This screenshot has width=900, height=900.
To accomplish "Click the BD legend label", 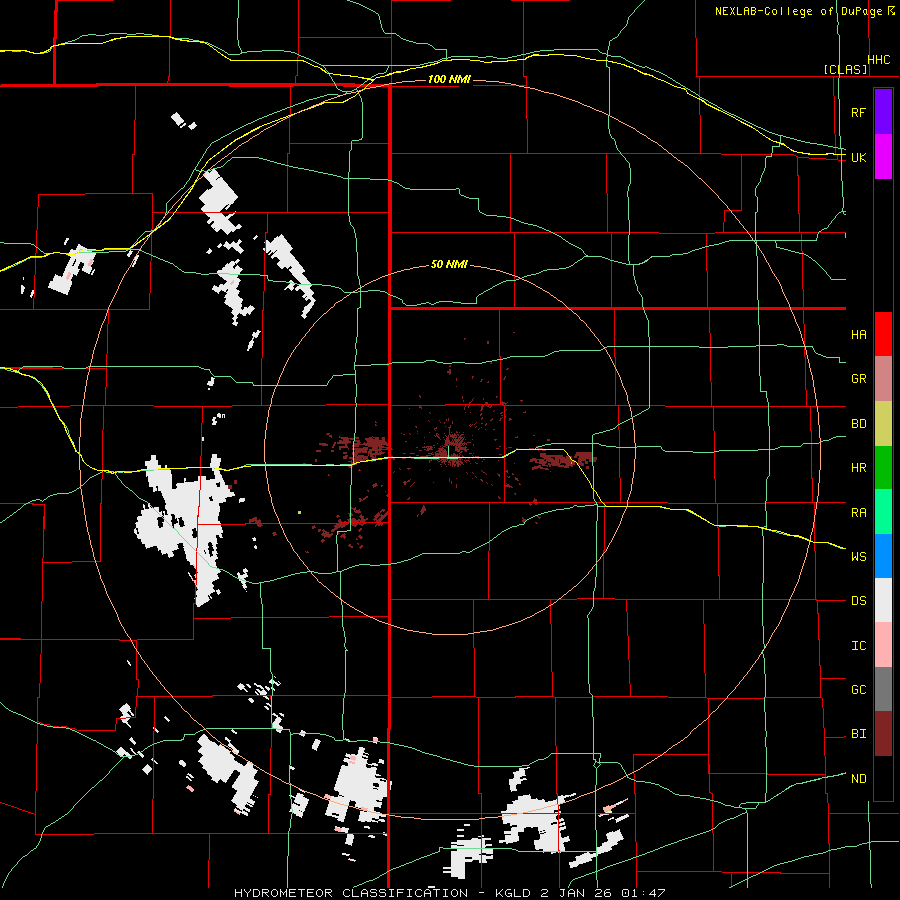I will point(859,424).
